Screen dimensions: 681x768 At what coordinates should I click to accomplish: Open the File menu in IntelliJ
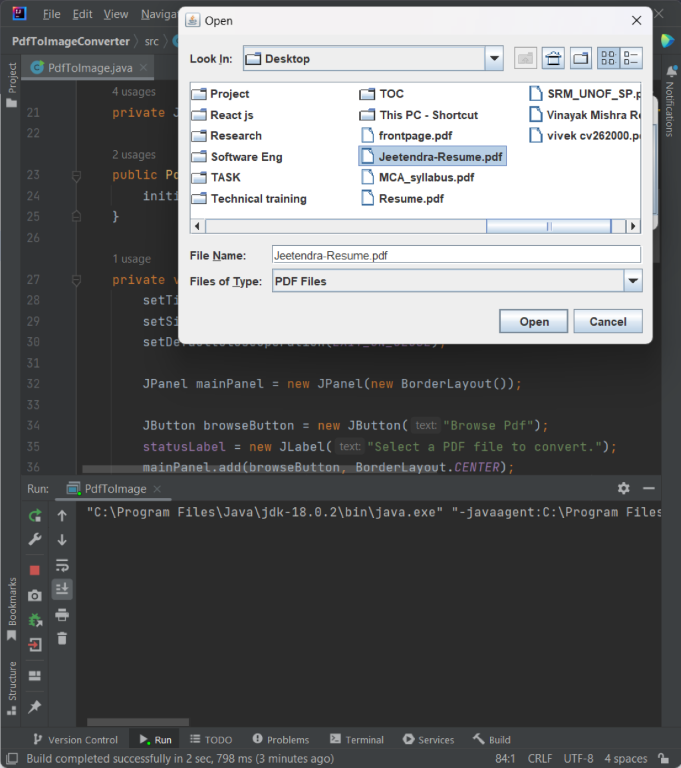pyautogui.click(x=51, y=14)
